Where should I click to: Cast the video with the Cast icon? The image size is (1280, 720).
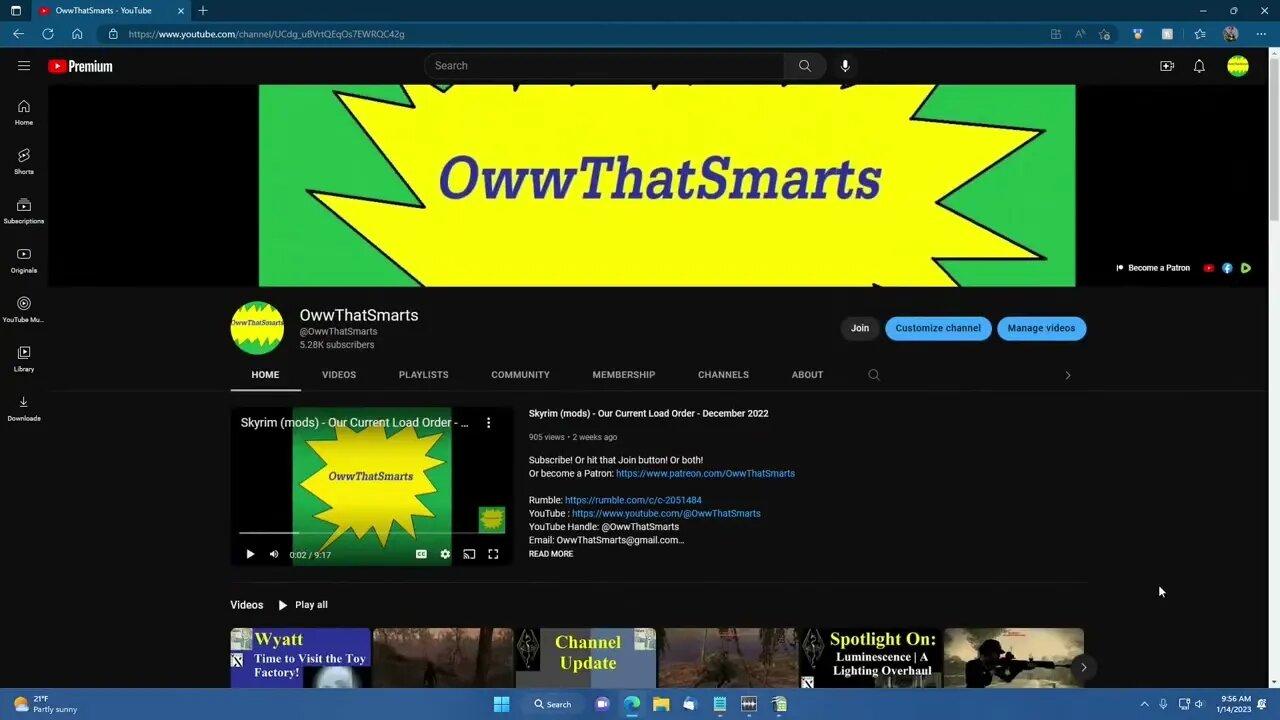coord(469,554)
